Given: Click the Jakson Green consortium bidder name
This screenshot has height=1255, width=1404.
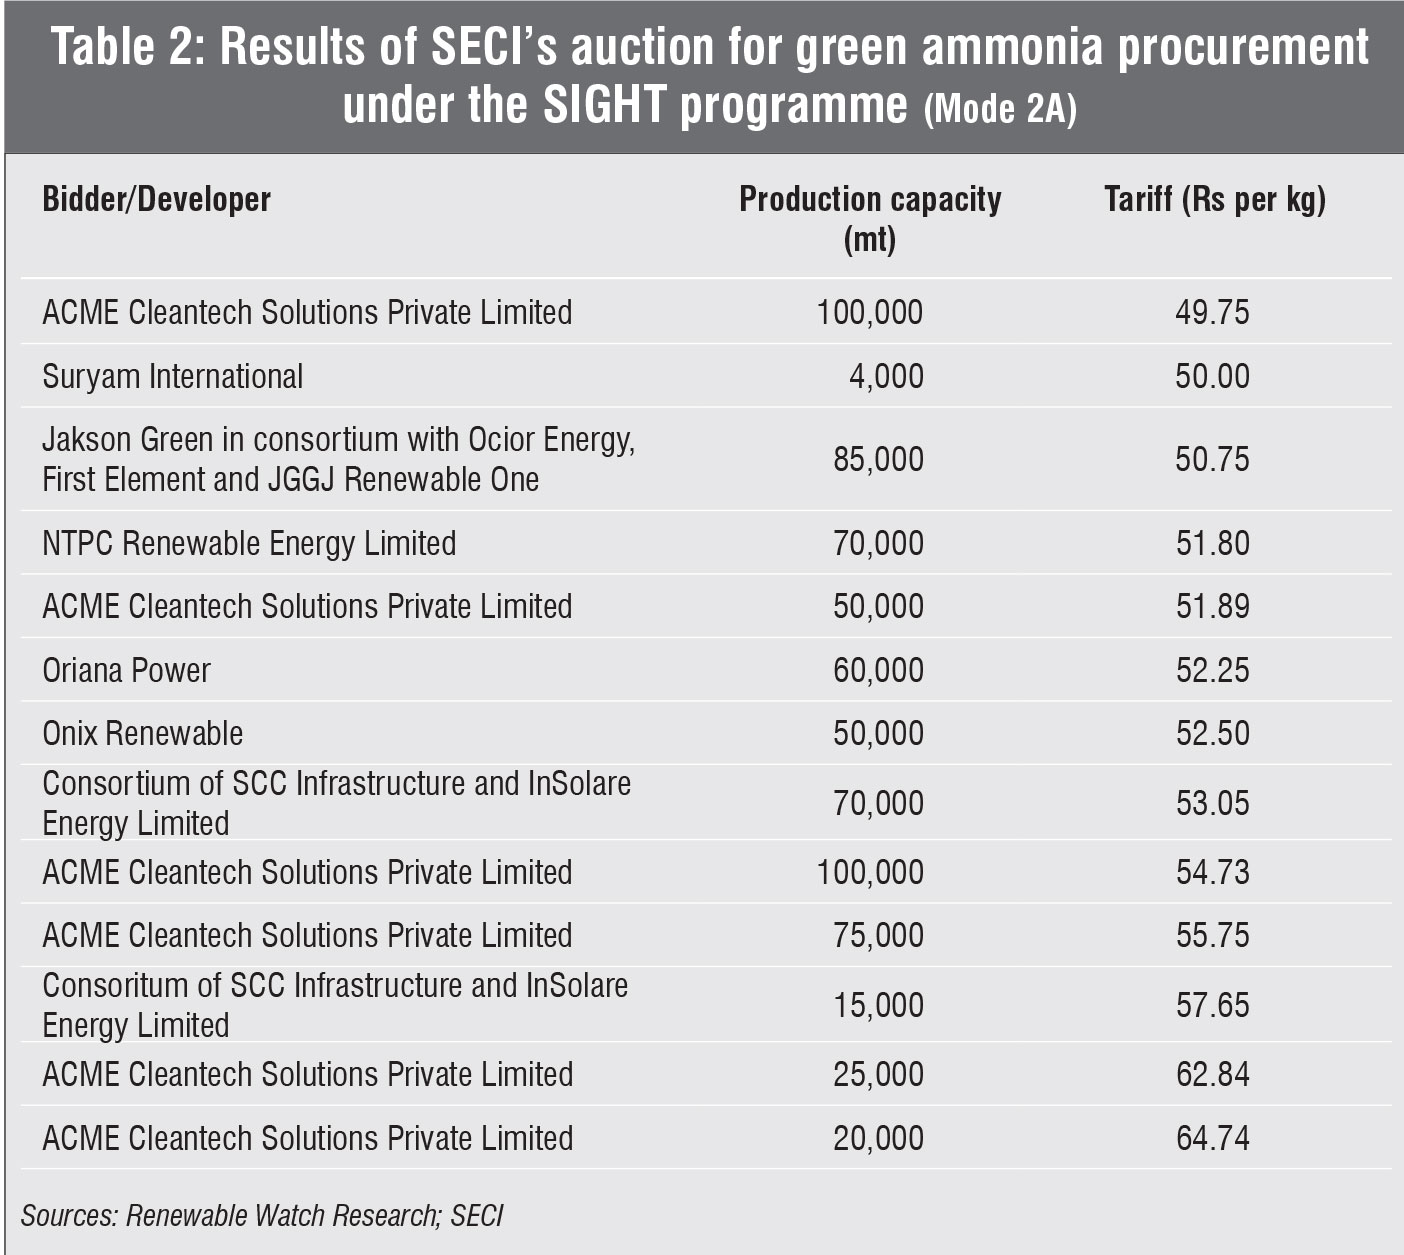Looking at the screenshot, I should pyautogui.click(x=338, y=459).
